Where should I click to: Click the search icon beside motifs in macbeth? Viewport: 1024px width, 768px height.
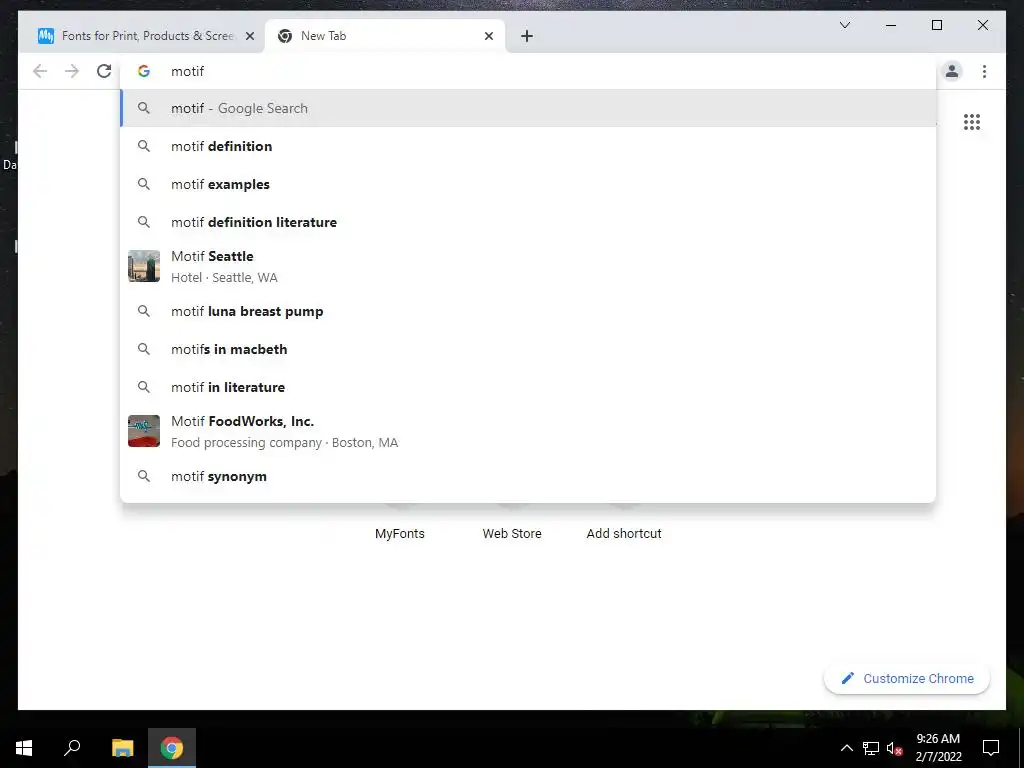(x=144, y=349)
